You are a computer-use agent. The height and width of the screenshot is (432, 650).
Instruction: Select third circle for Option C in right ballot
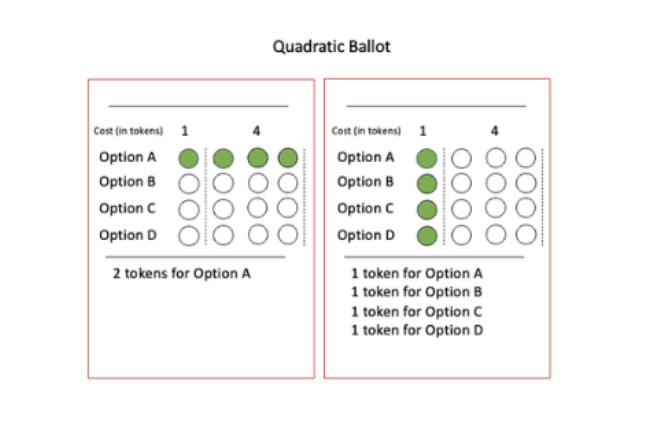click(x=496, y=208)
